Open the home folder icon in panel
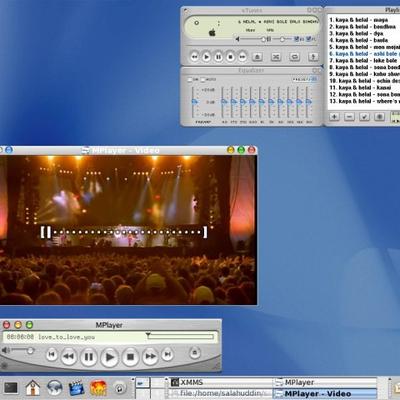This screenshot has height=400, width=400. pyautogui.click(x=33, y=388)
